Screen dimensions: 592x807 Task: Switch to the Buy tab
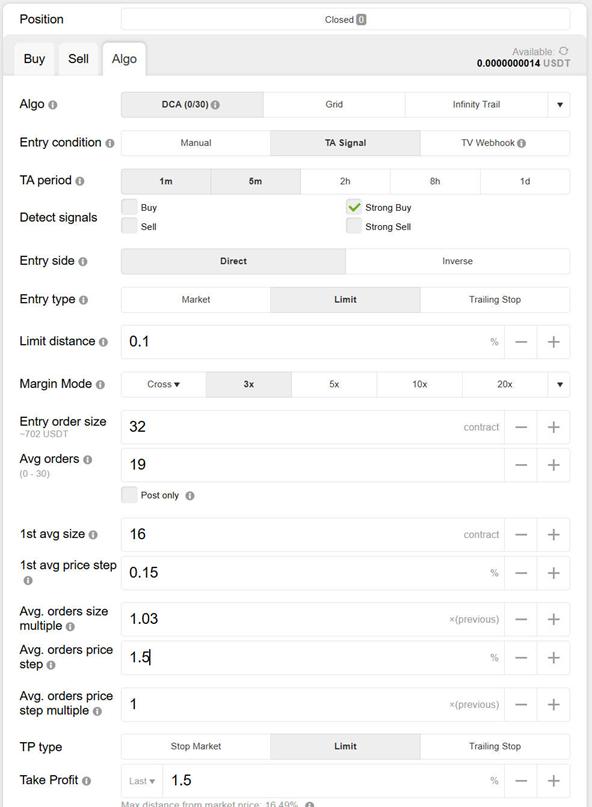point(34,59)
